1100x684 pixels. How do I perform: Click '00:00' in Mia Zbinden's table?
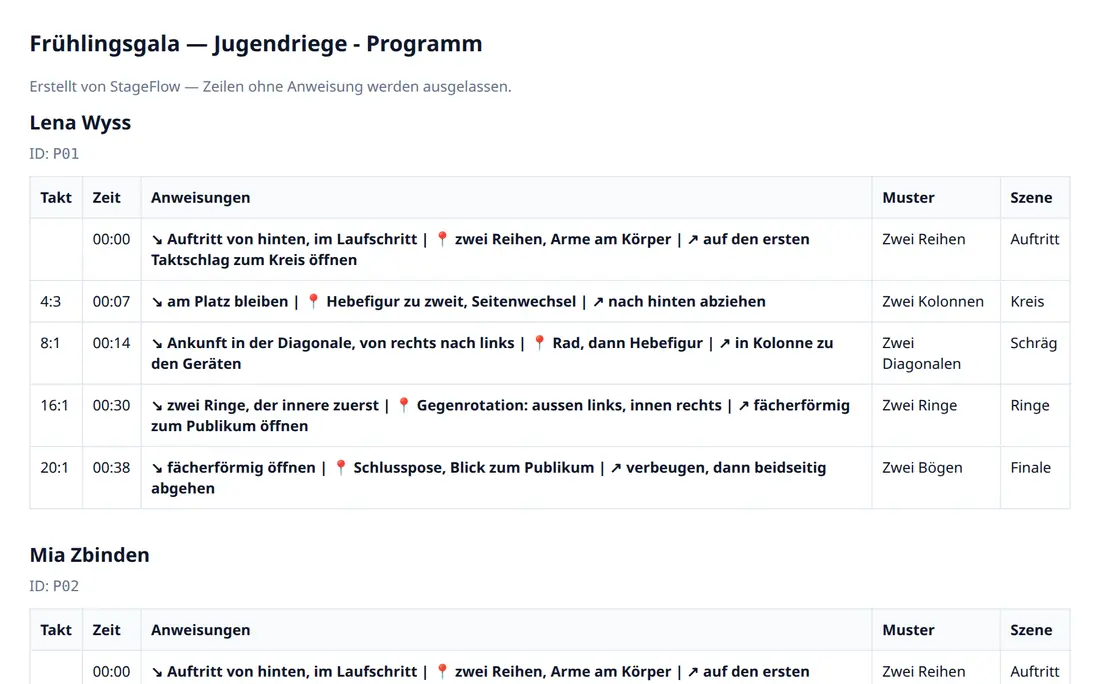112,671
